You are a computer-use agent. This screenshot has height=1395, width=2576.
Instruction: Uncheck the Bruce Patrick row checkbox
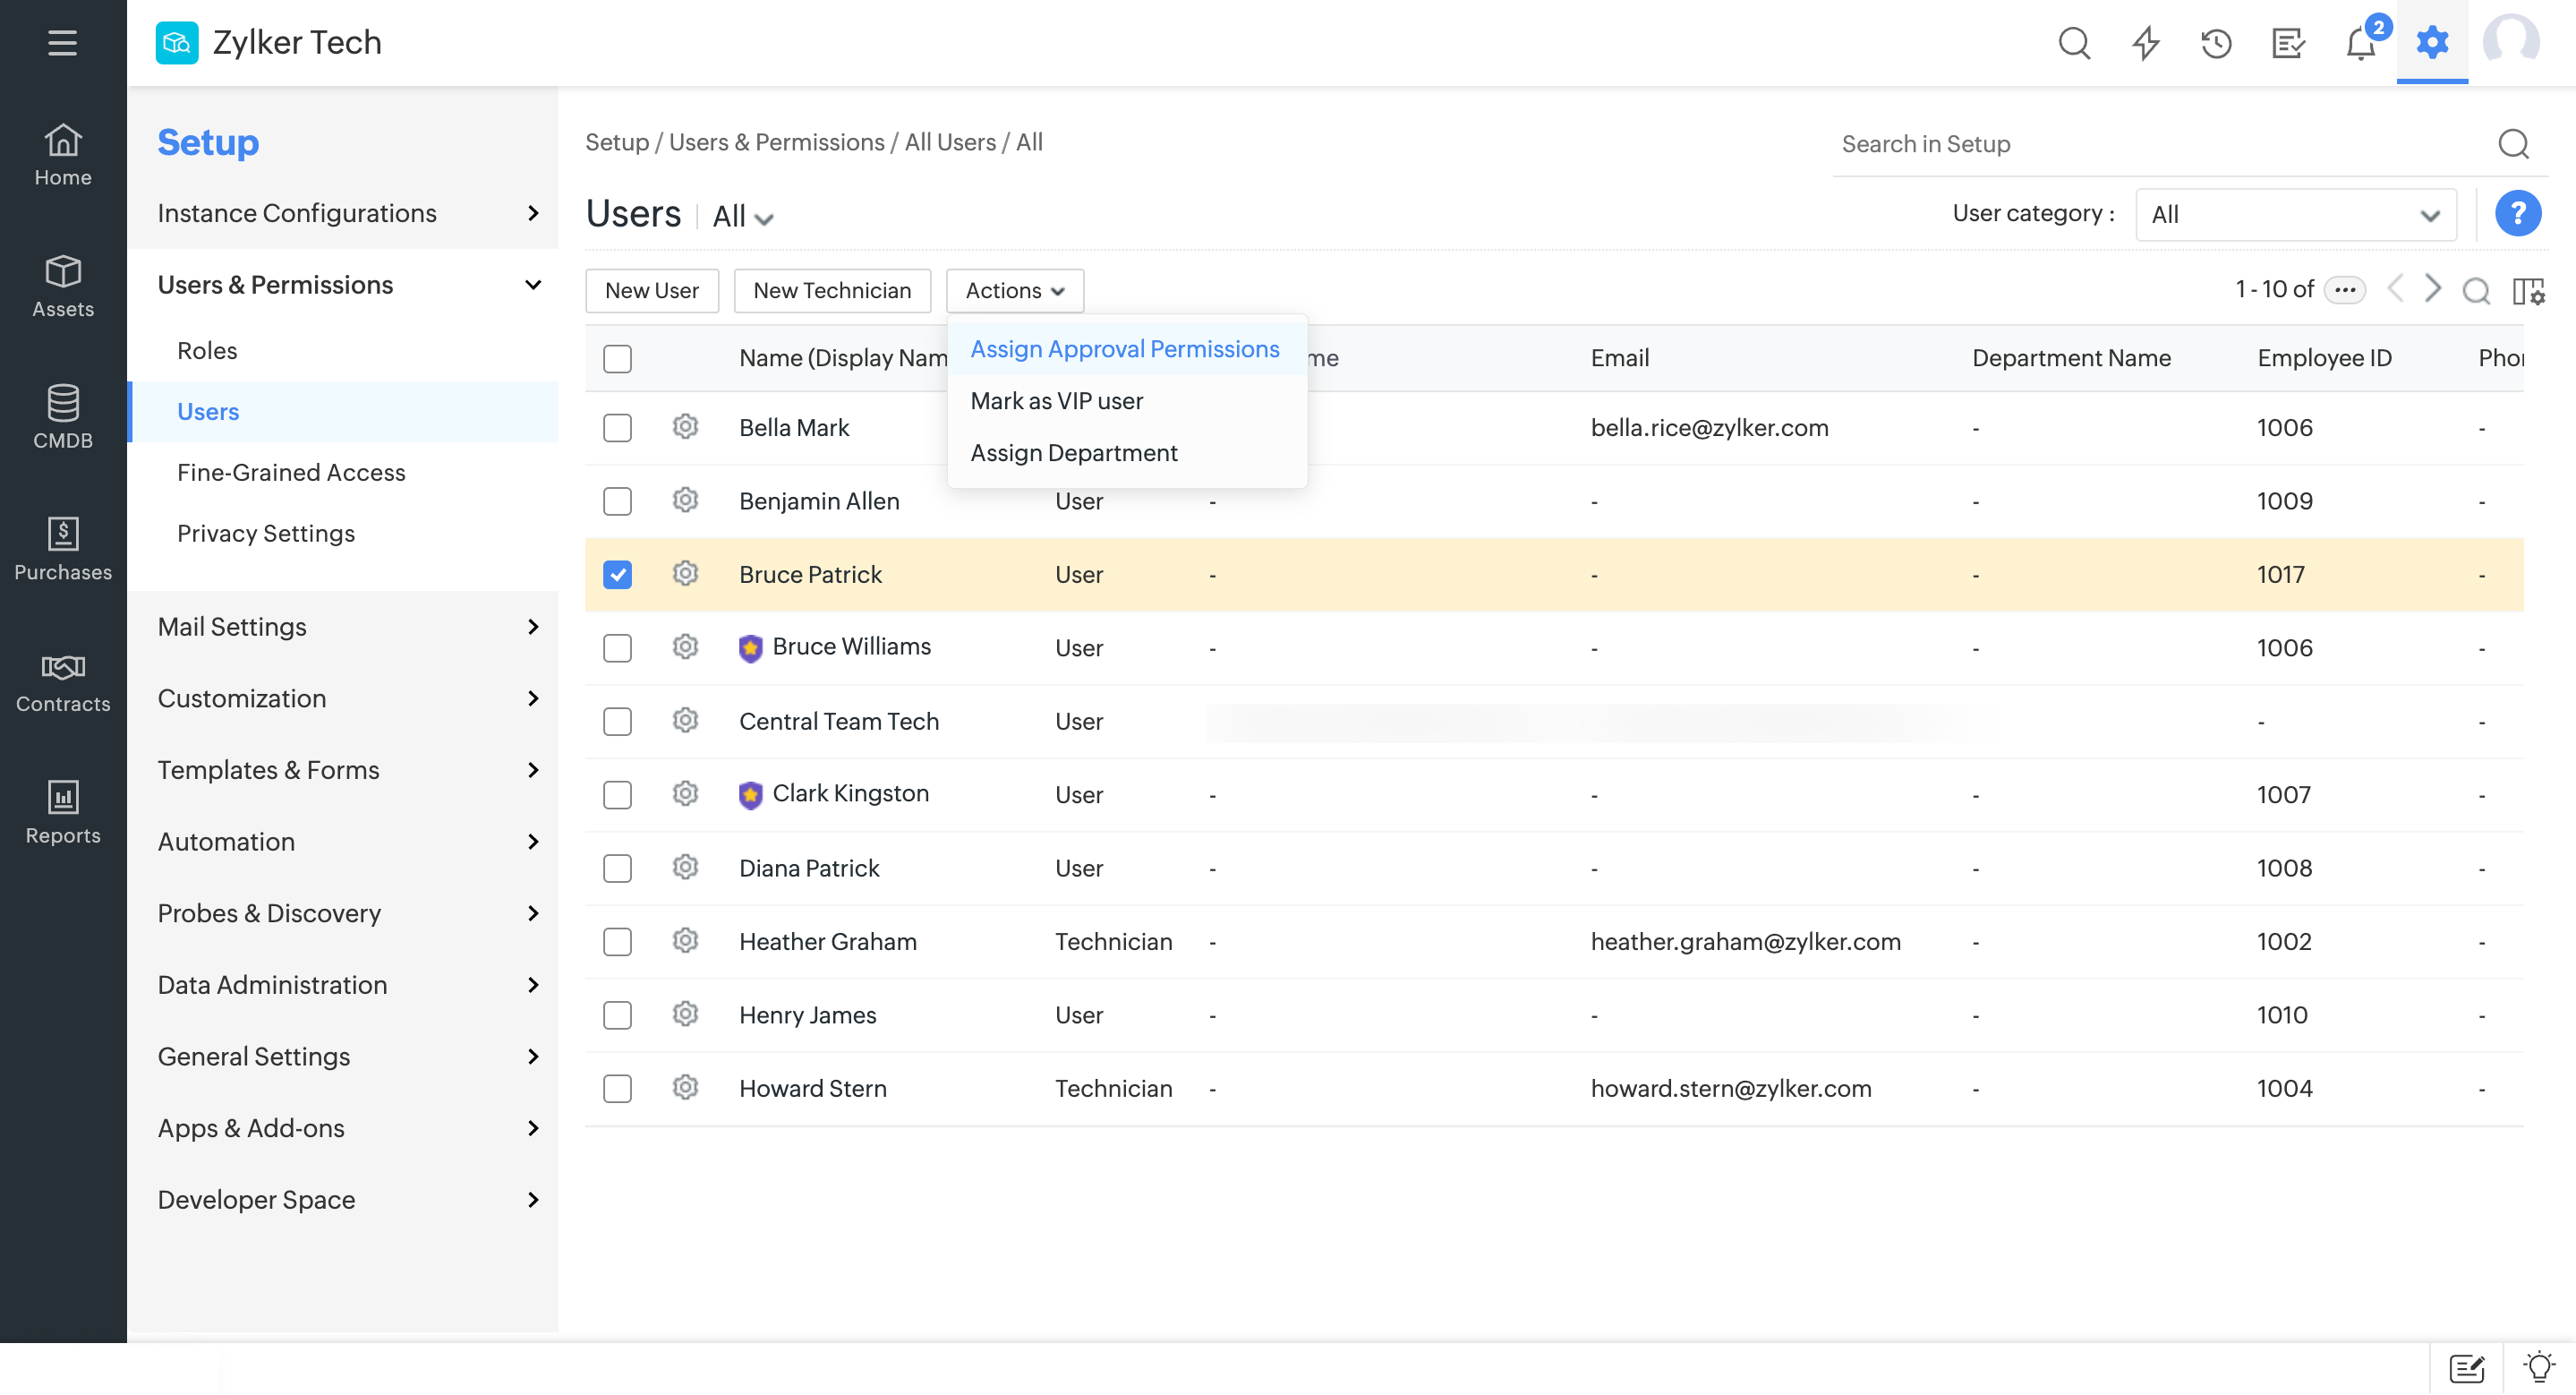click(618, 575)
